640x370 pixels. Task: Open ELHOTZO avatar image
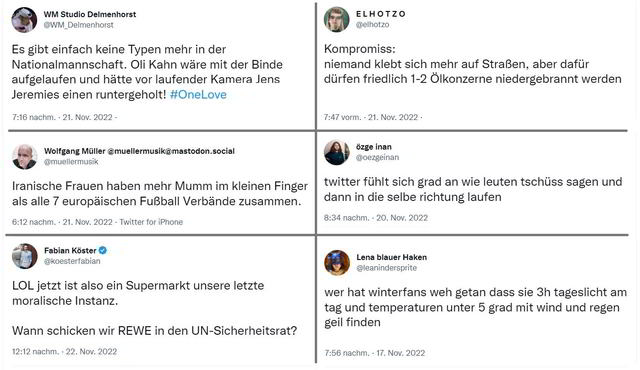pyautogui.click(x=337, y=19)
